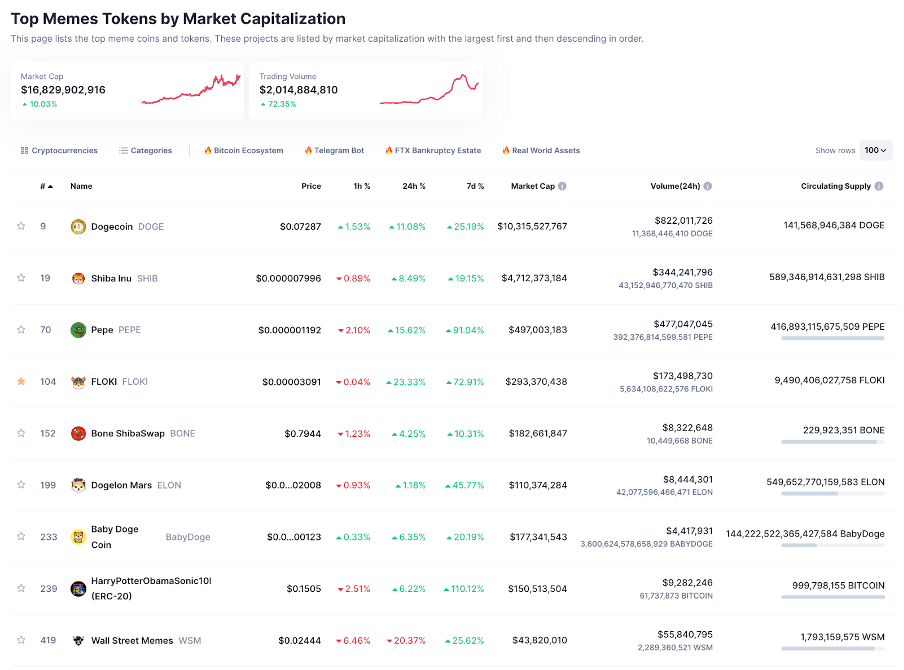Click Circulating Supply info icon
Viewport: 904px width, 670px height.
click(879, 186)
